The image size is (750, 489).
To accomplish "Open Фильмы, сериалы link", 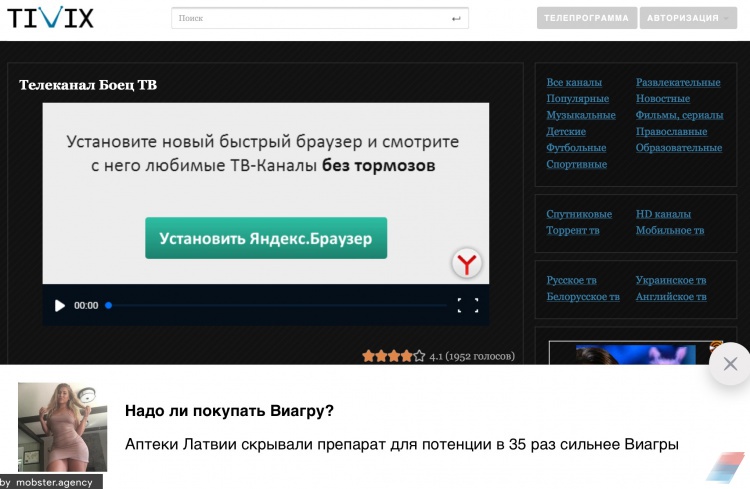I will click(x=679, y=115).
